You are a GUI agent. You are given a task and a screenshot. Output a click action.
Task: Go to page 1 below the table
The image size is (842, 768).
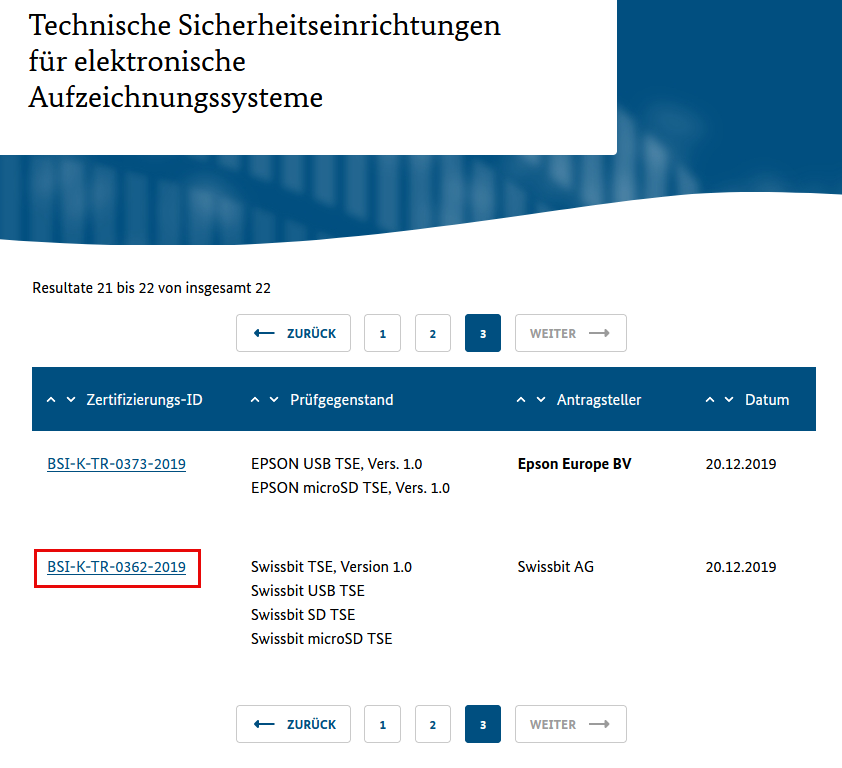pos(383,724)
